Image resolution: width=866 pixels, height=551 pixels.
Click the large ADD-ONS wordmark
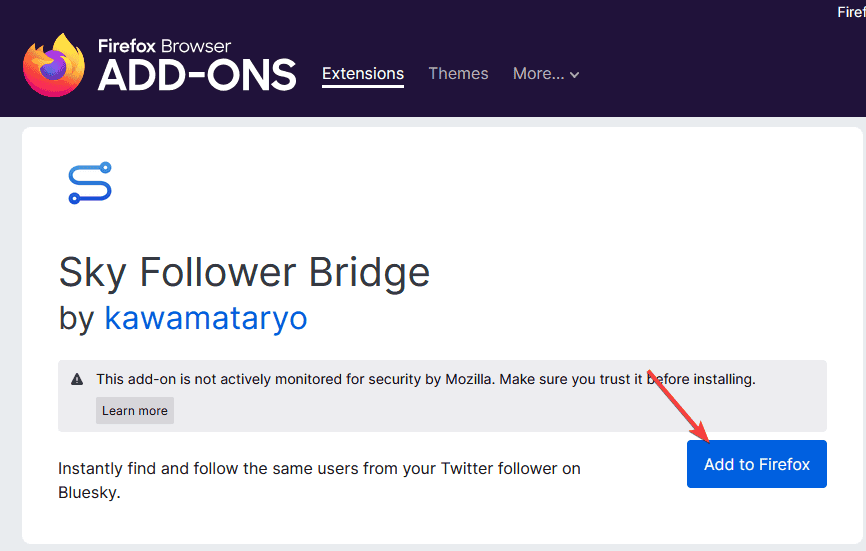[x=197, y=76]
